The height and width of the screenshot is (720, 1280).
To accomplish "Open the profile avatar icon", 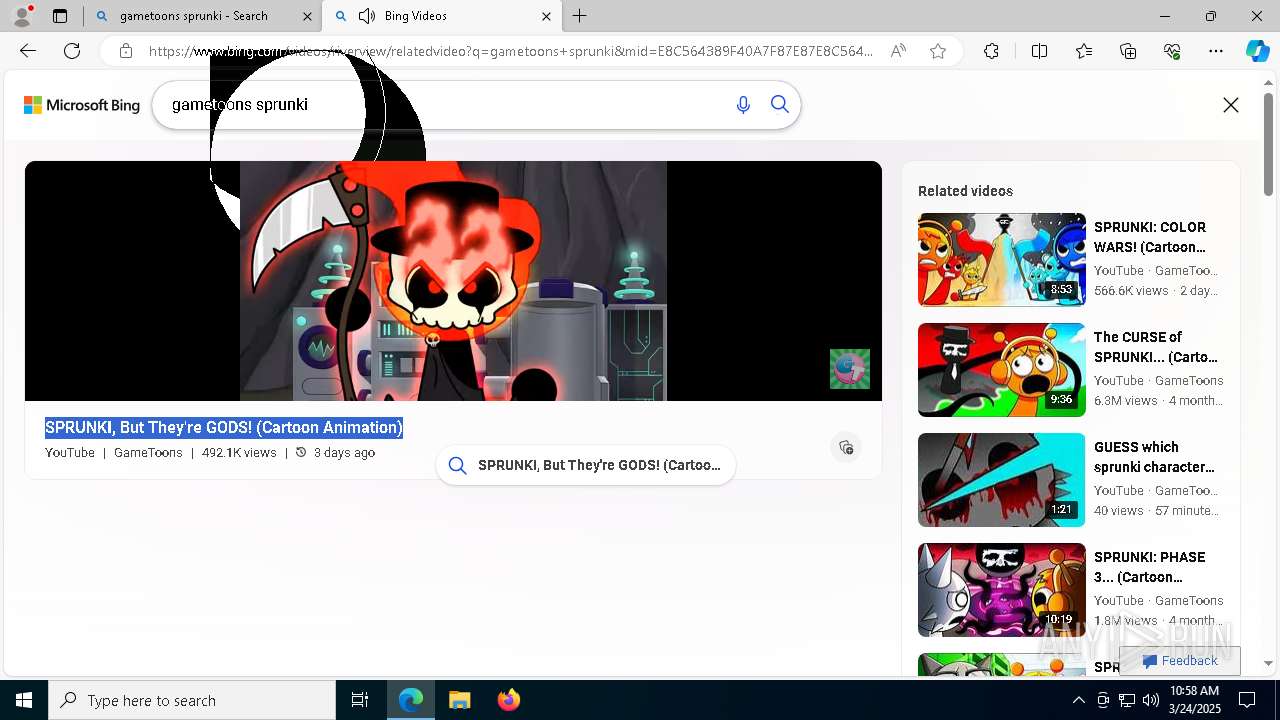I will [22, 16].
